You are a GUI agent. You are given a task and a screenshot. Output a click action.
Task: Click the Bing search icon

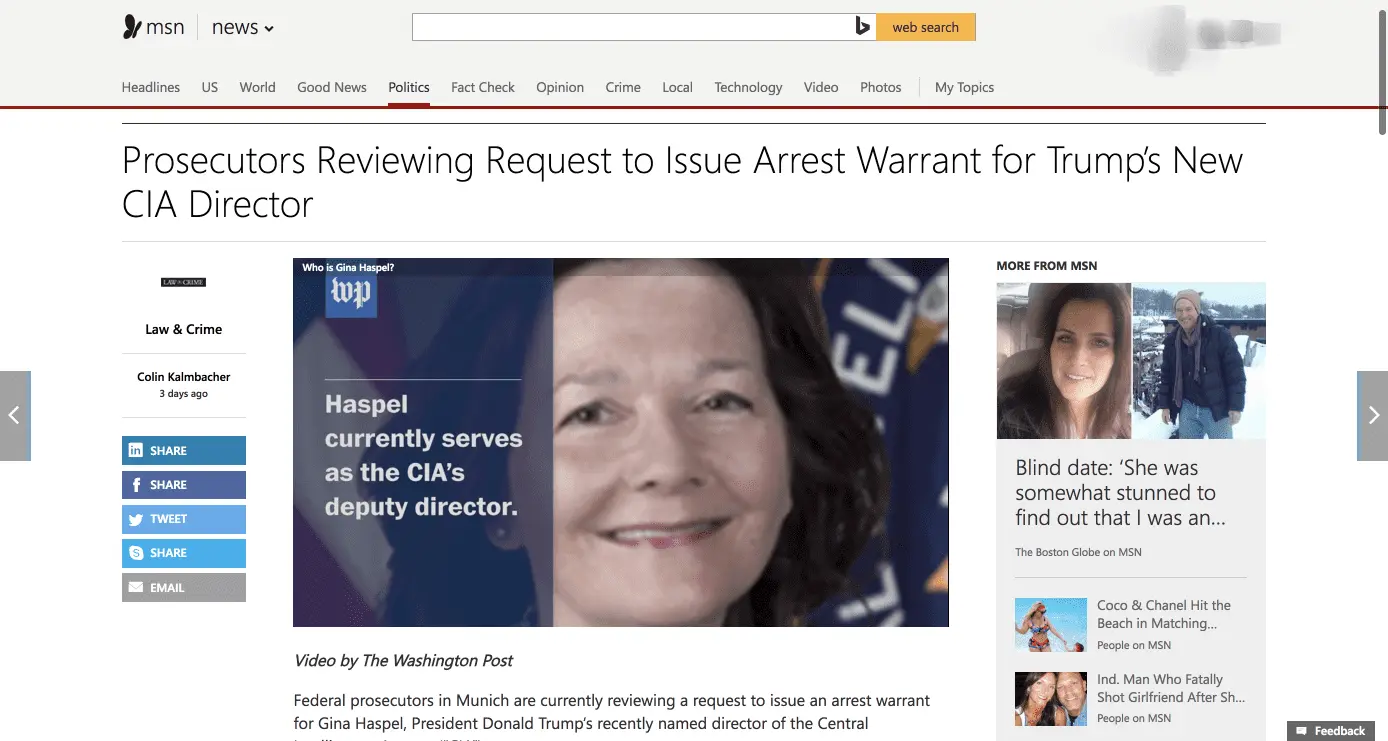[x=863, y=27]
